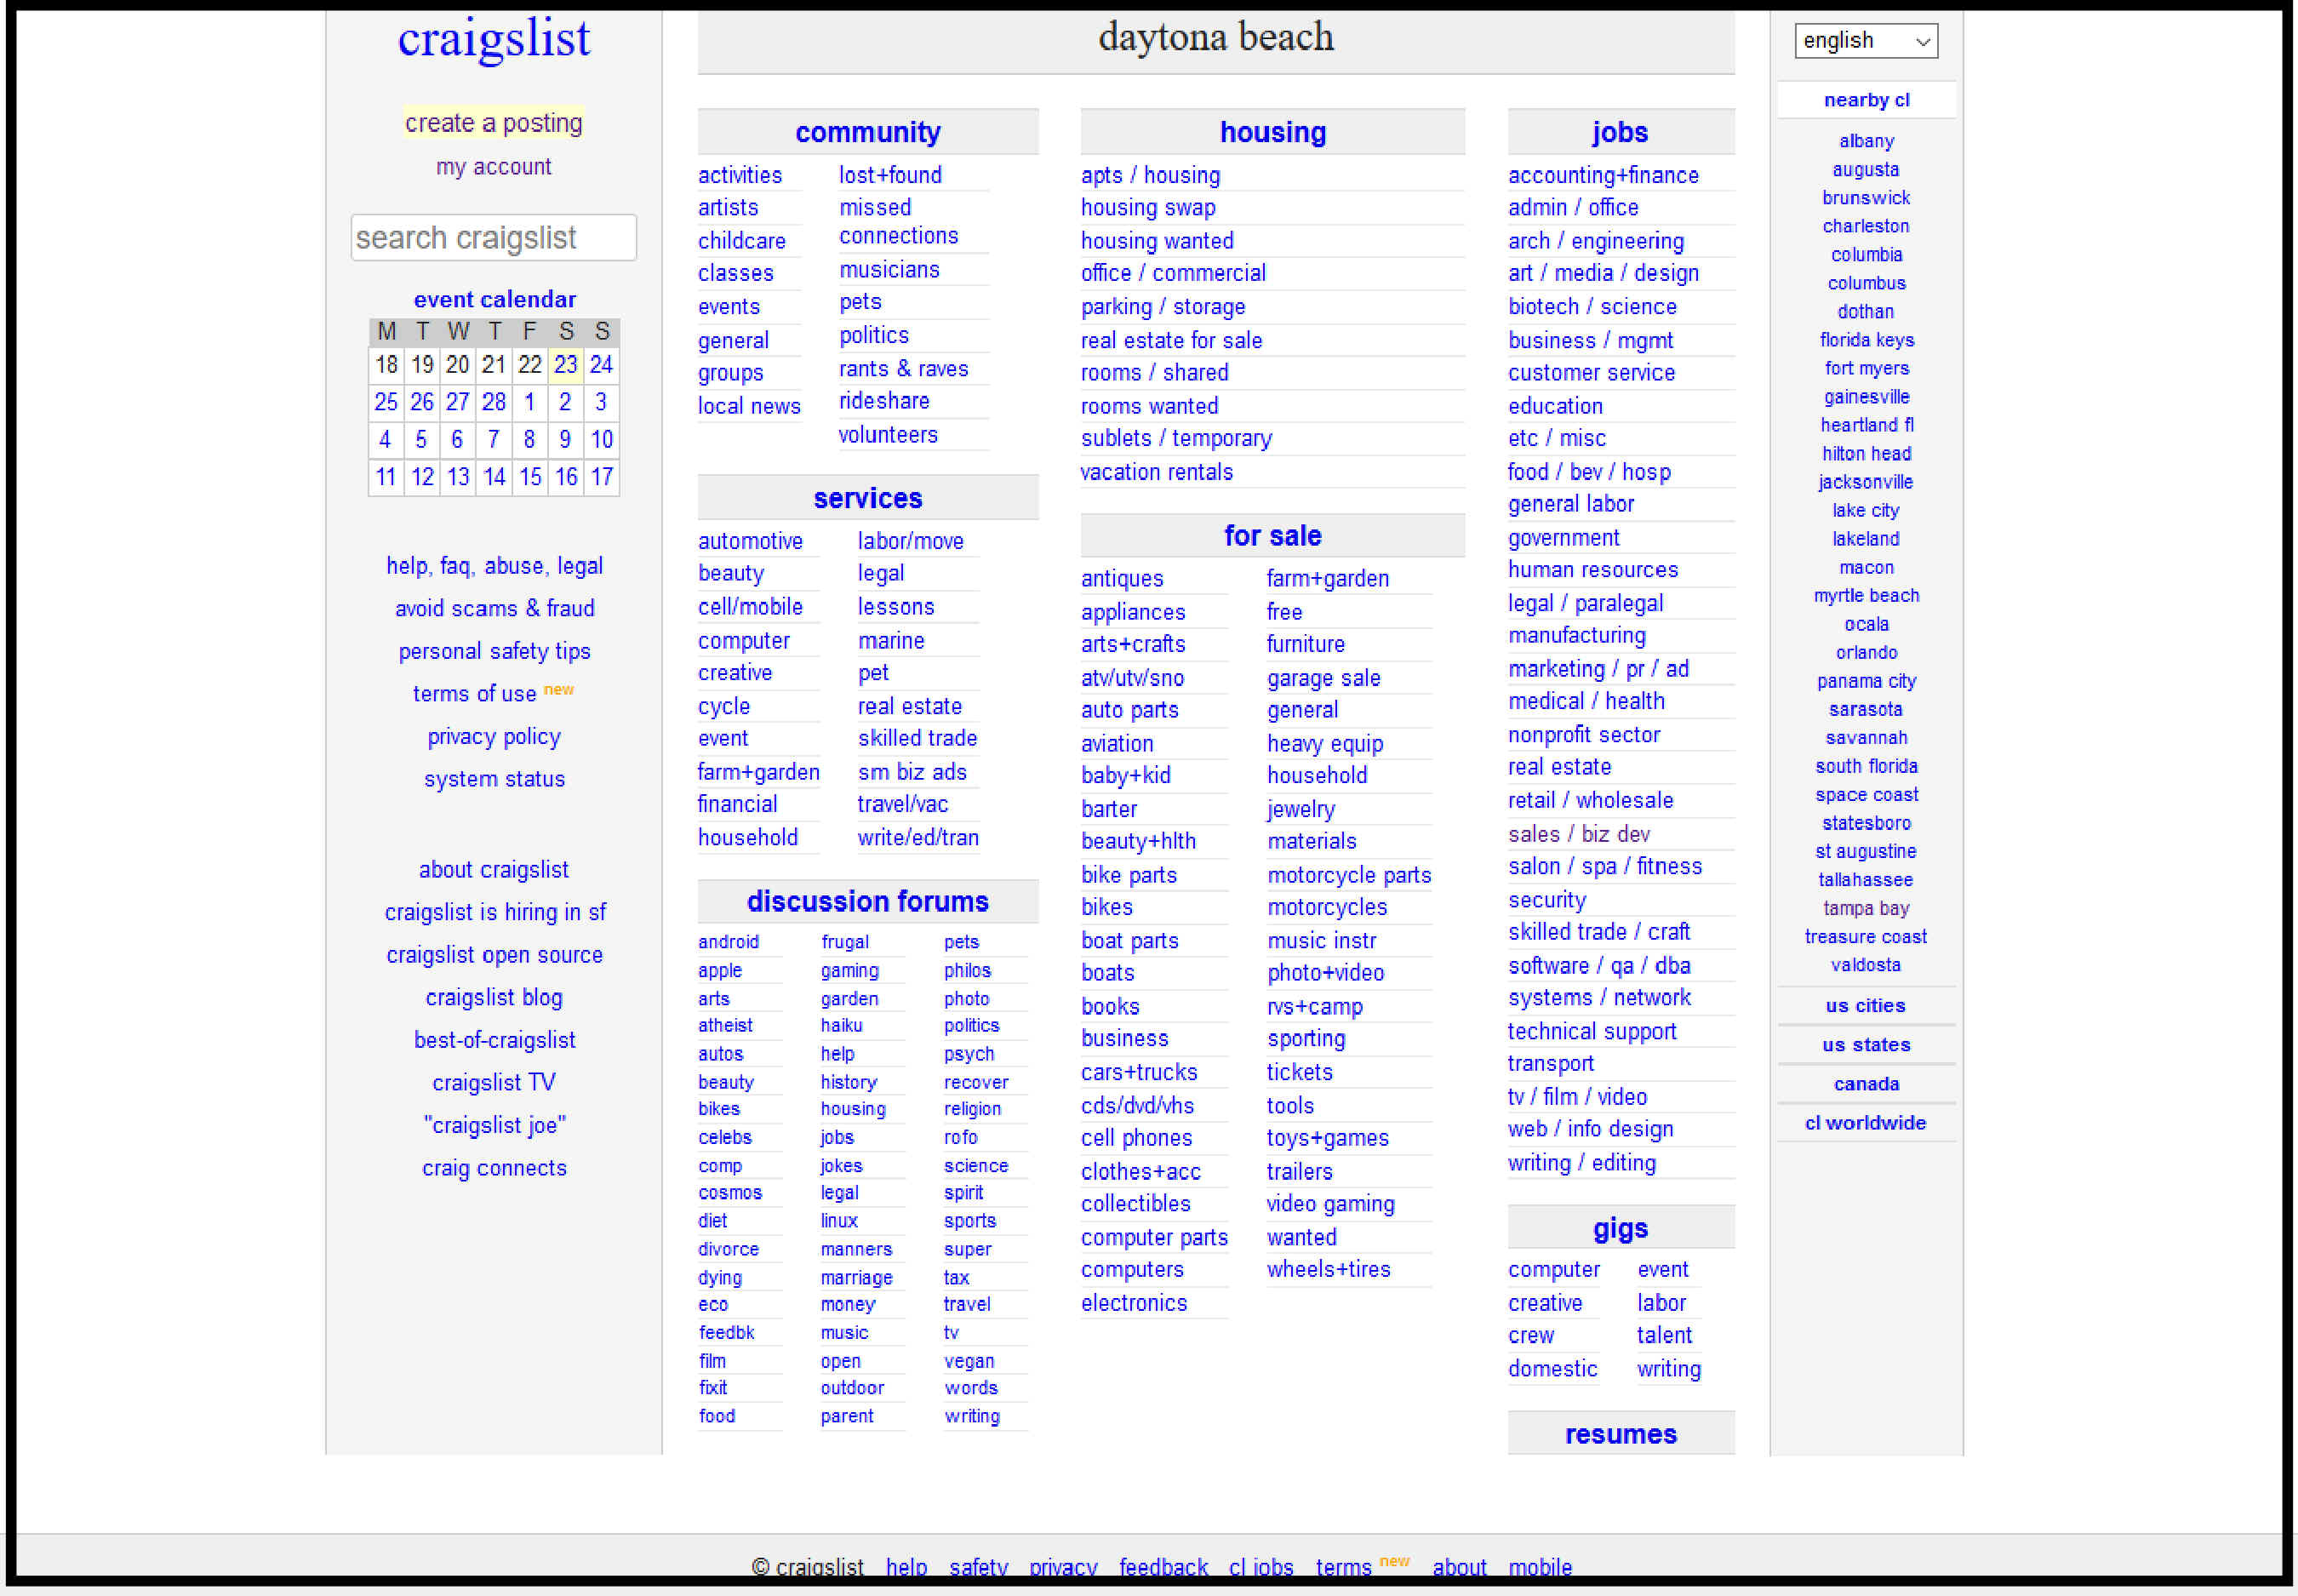Expand the us states list
Screen dimensions: 2298x1596
[x=1865, y=1044]
